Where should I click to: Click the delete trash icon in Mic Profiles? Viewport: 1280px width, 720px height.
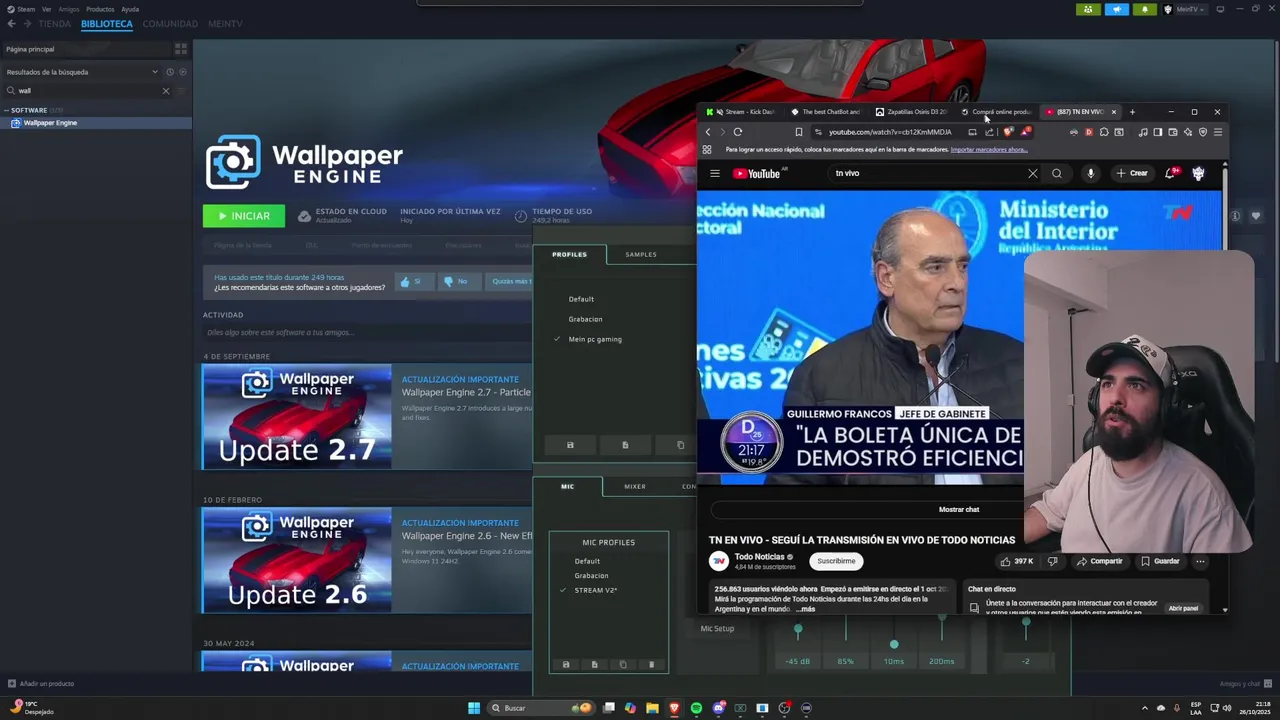[x=651, y=664]
